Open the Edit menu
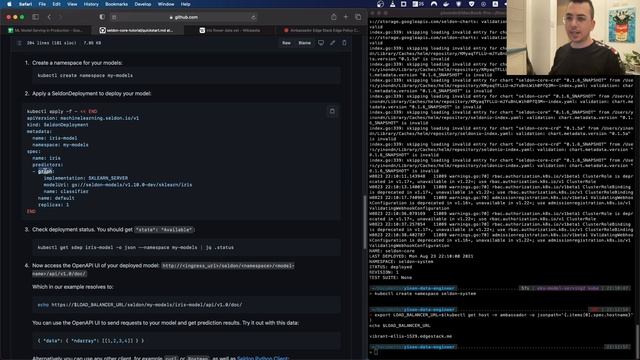This screenshot has height=360, width=640. coord(56,4)
